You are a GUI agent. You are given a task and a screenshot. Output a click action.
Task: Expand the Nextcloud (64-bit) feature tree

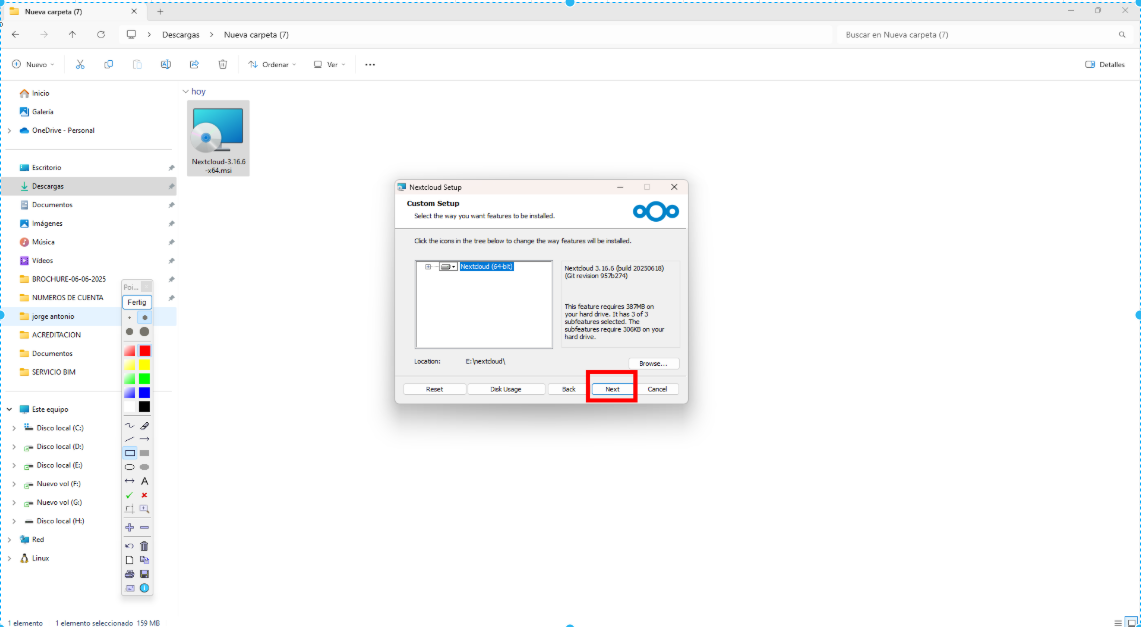pyautogui.click(x=428, y=266)
